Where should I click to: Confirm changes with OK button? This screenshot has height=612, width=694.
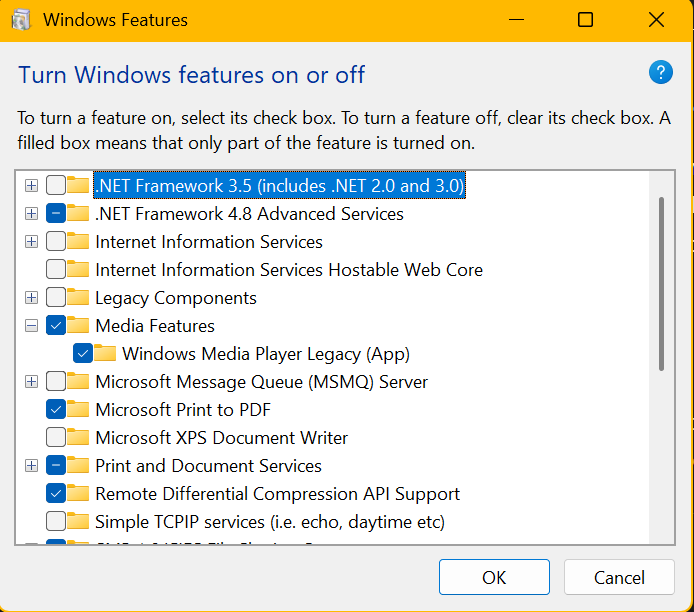[494, 577]
